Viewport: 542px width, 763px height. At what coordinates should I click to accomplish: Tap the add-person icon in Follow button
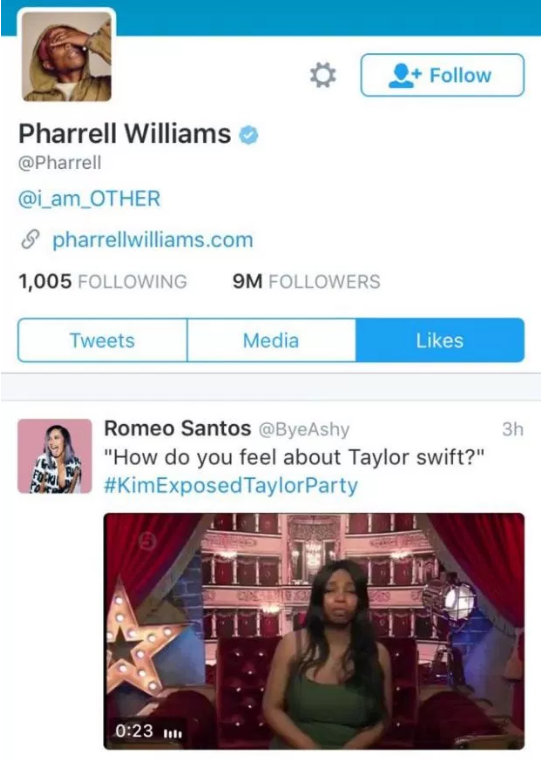(x=403, y=75)
